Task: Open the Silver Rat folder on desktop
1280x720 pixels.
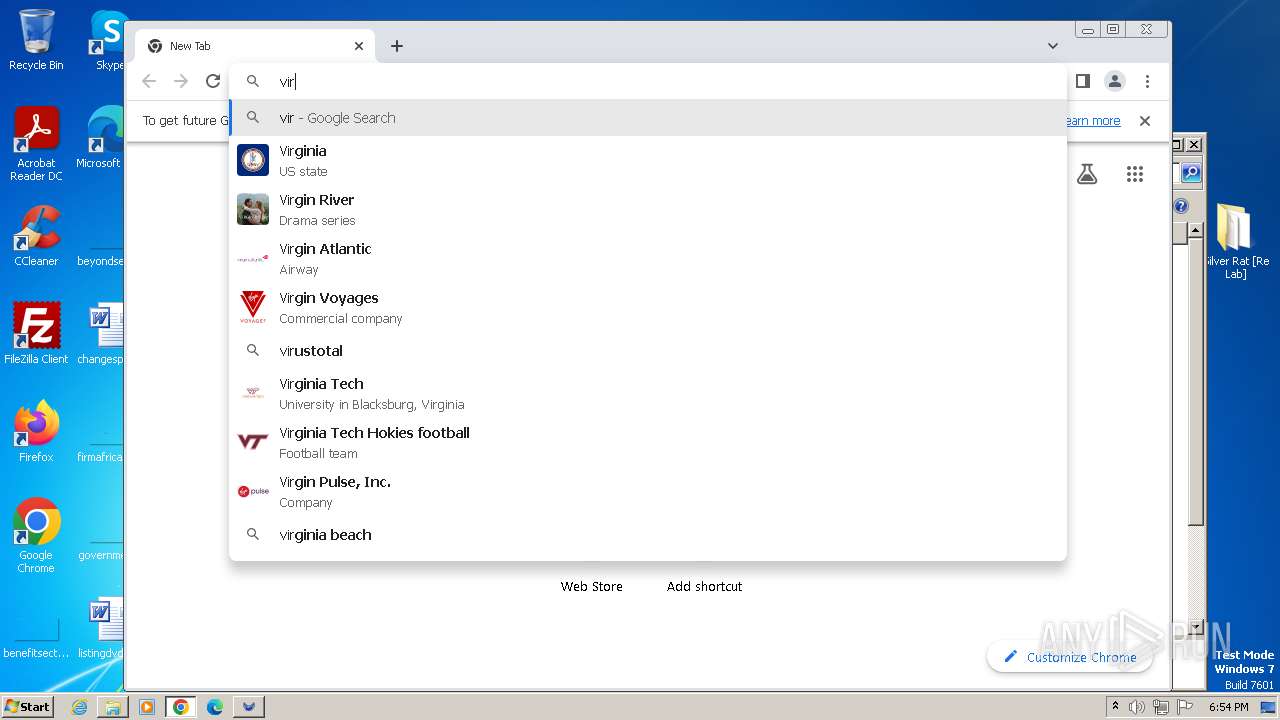Action: 1236,241
